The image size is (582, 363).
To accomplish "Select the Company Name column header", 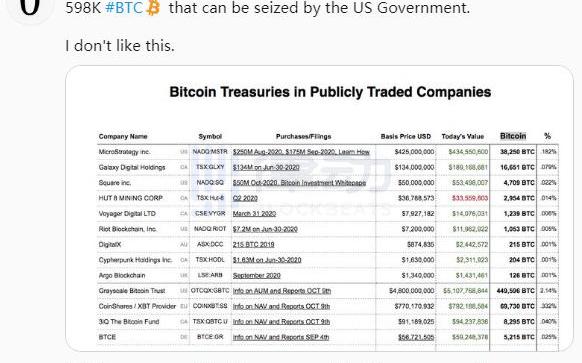I will pyautogui.click(x=123, y=137).
